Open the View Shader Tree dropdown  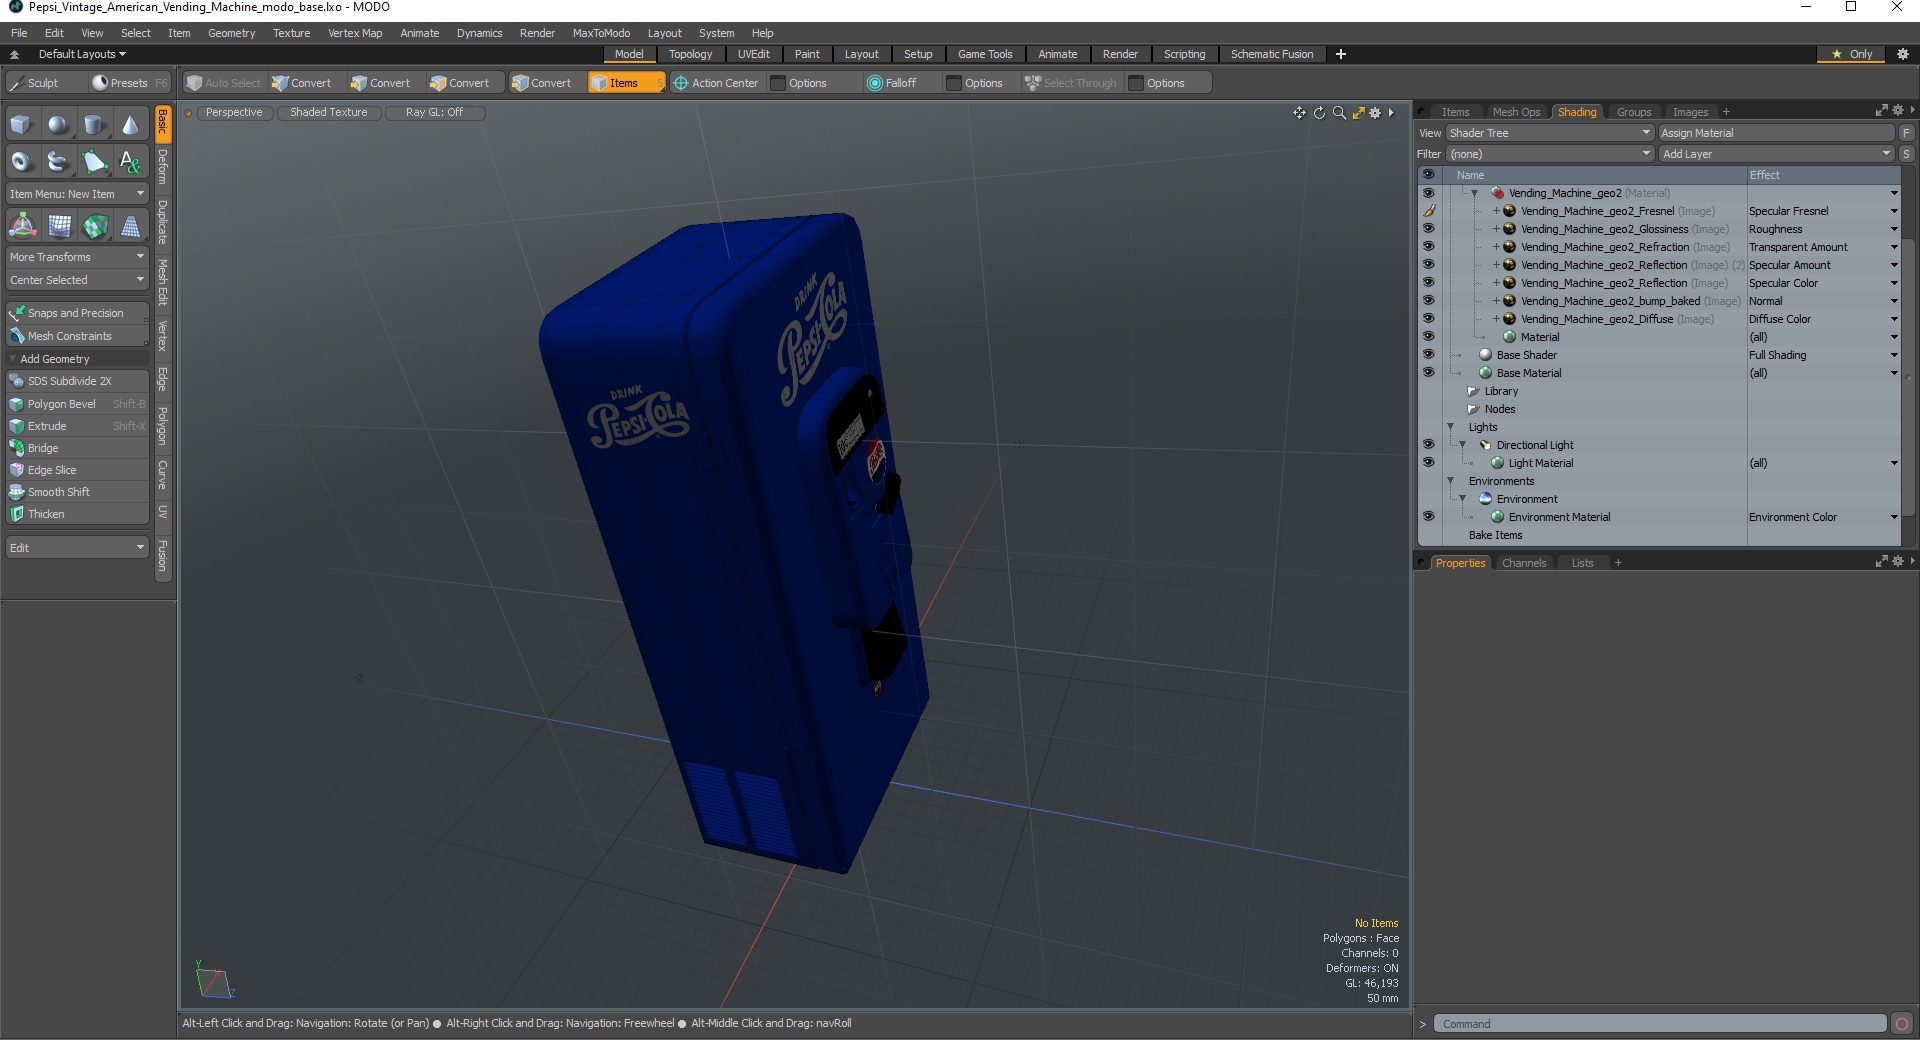pyautogui.click(x=1550, y=133)
